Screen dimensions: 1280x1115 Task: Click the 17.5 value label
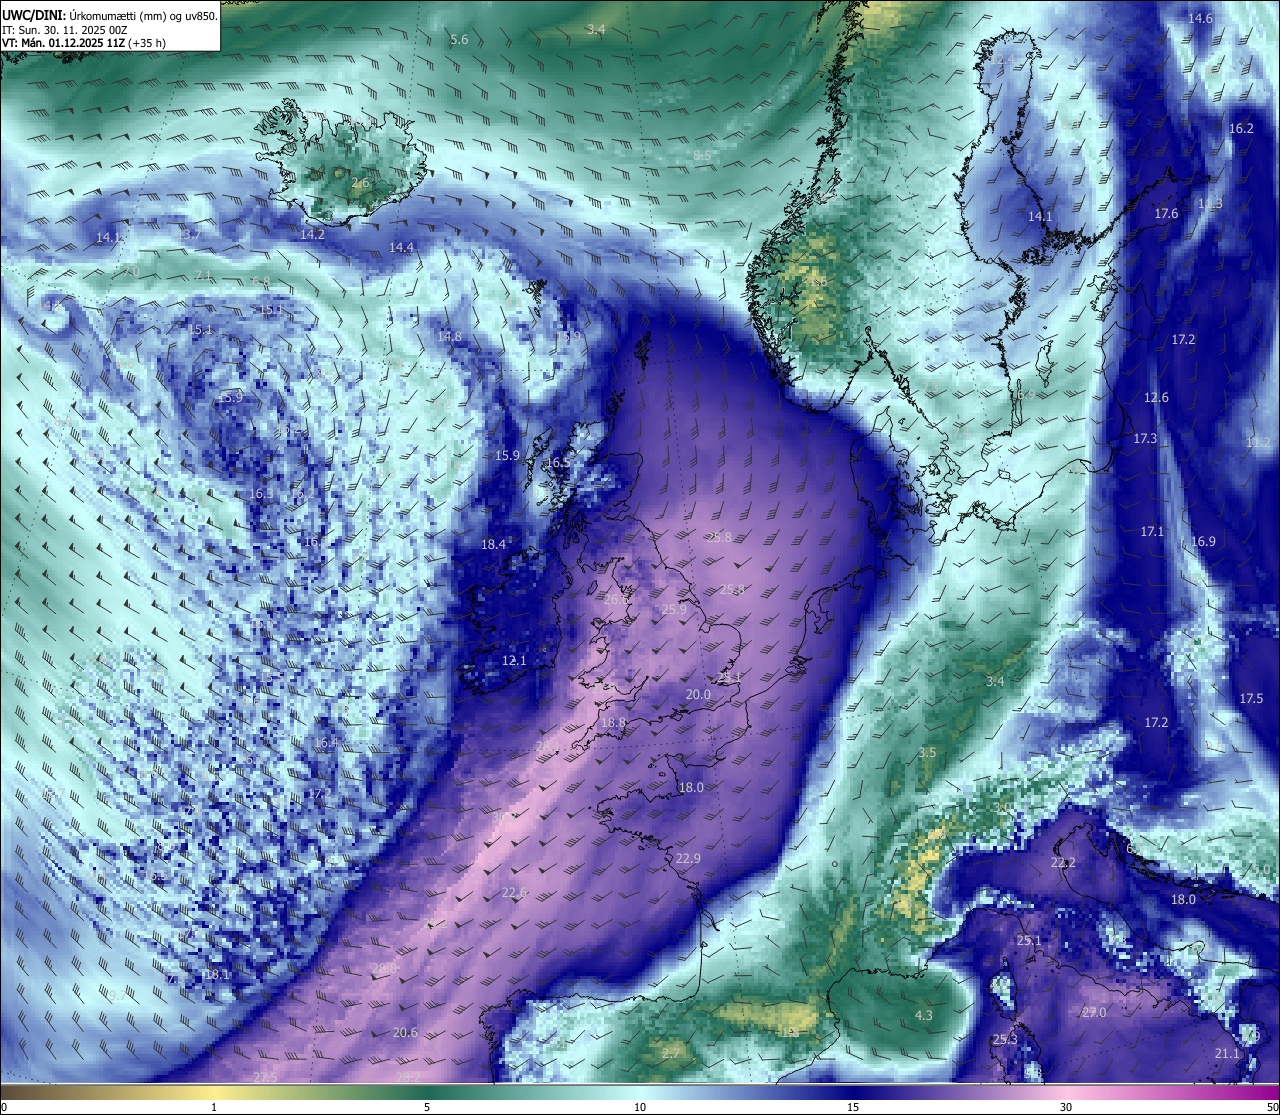tap(1251, 699)
